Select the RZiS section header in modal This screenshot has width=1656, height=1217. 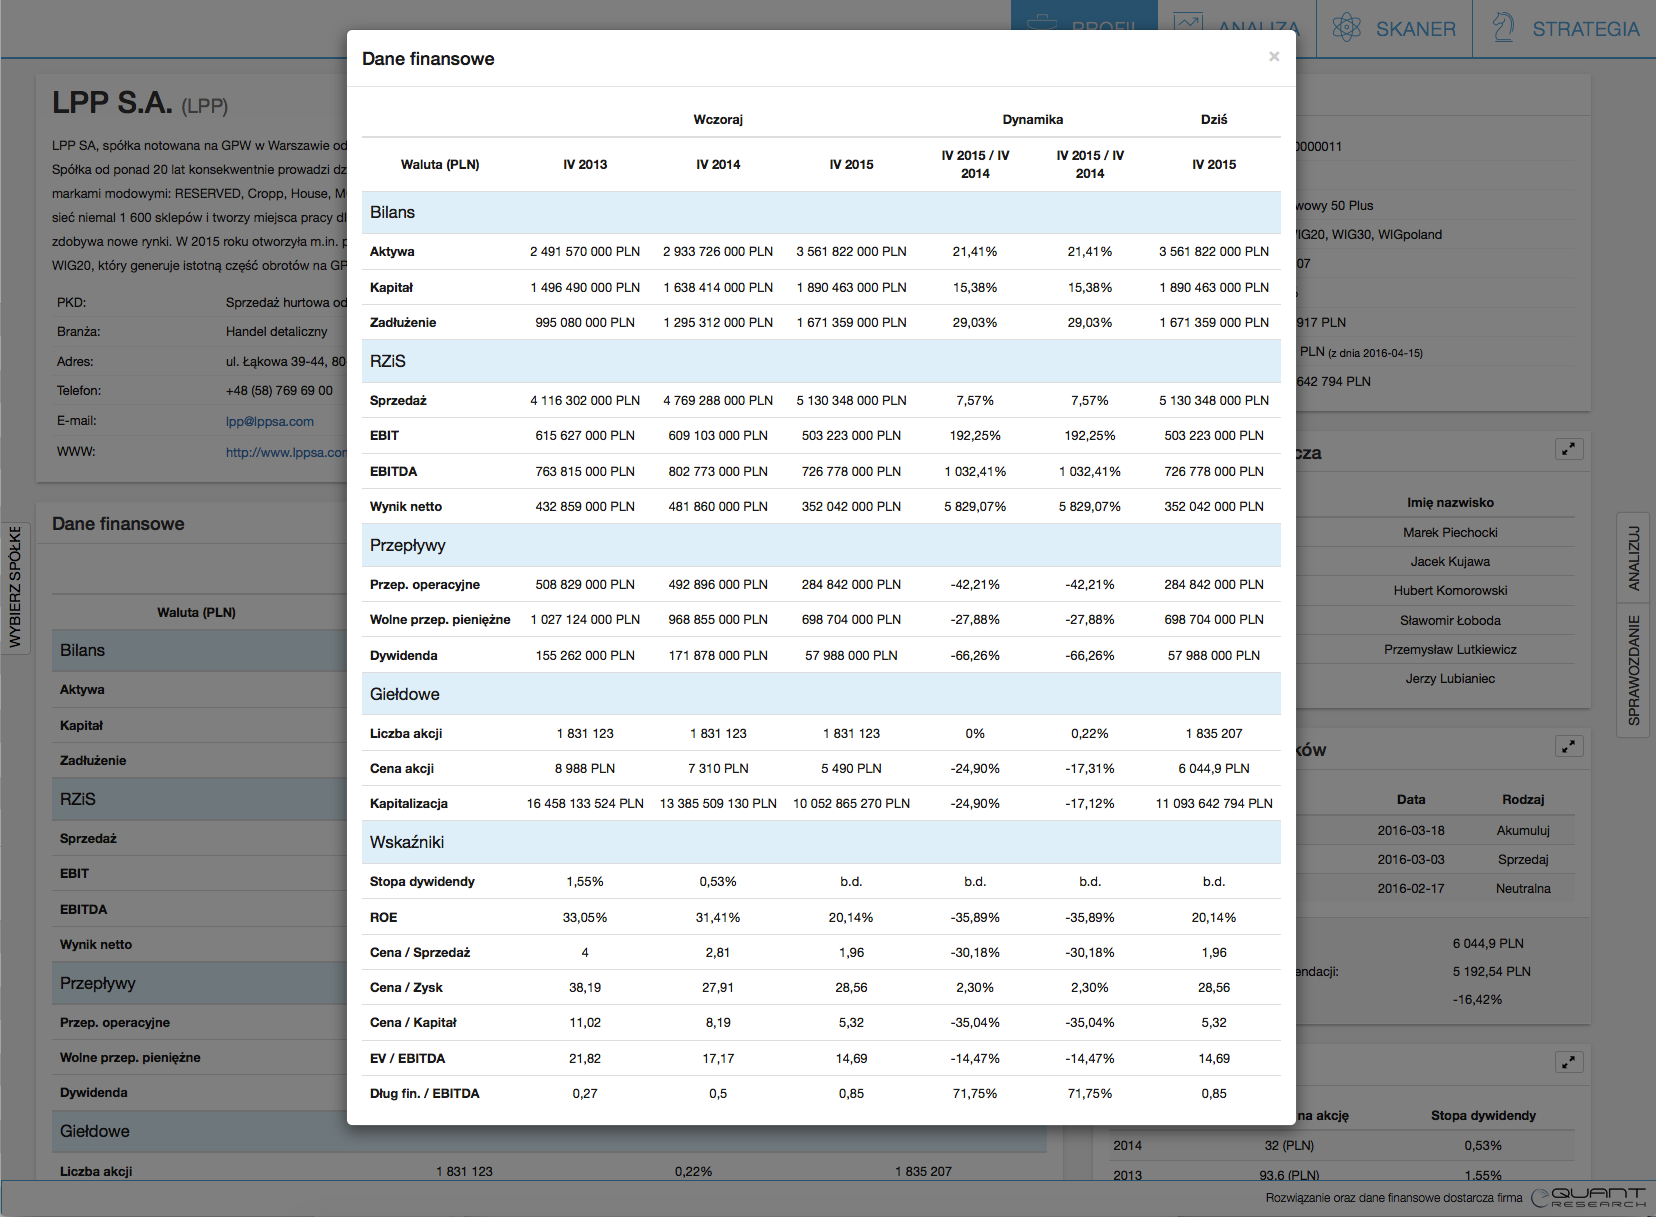(821, 361)
